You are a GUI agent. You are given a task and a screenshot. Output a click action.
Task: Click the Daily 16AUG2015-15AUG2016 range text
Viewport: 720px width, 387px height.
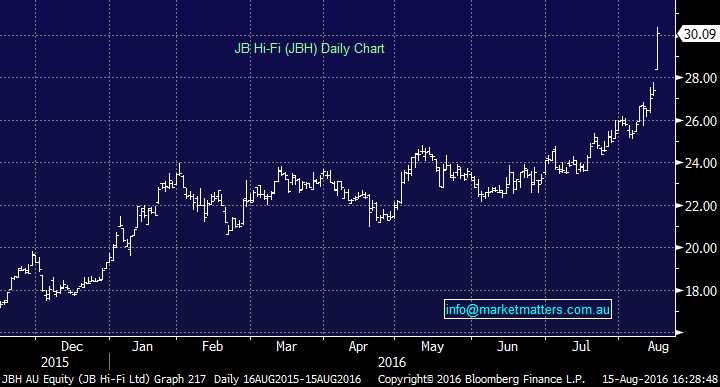click(x=287, y=379)
